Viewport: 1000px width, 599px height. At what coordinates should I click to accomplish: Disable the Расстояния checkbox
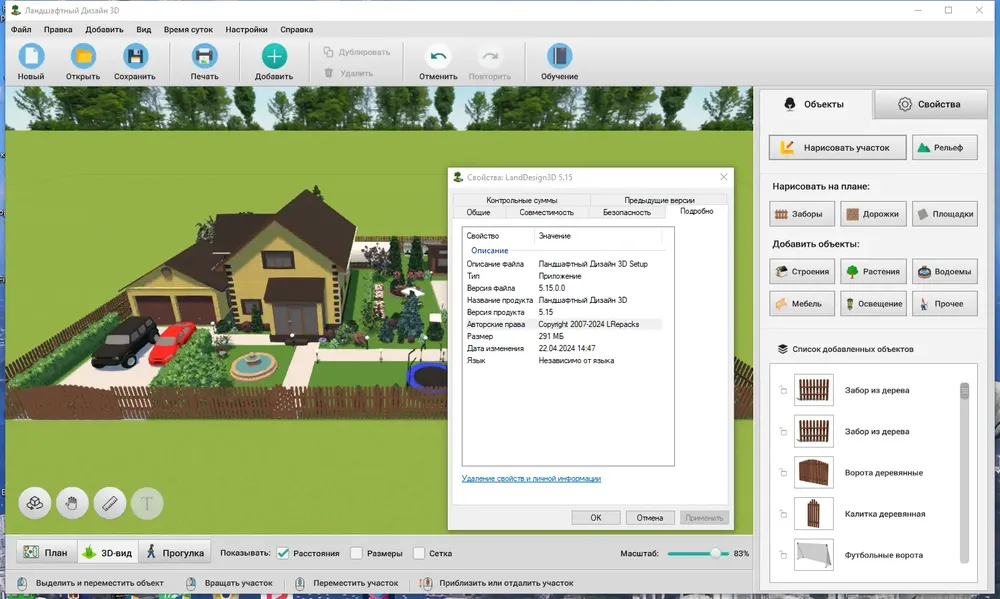point(283,553)
